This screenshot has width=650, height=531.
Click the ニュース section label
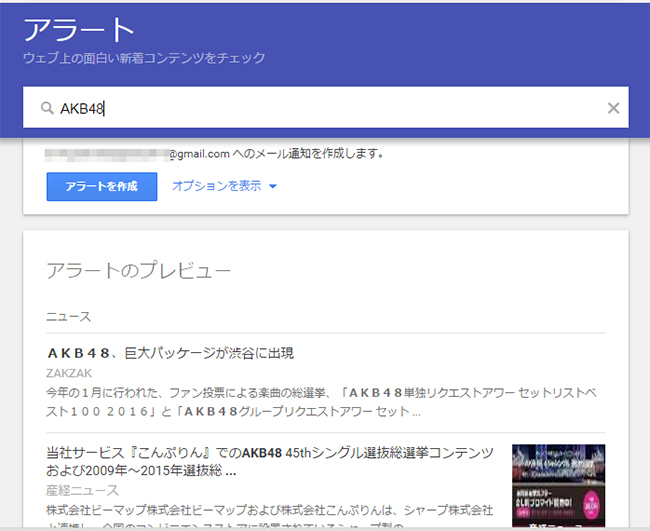[x=68, y=317]
